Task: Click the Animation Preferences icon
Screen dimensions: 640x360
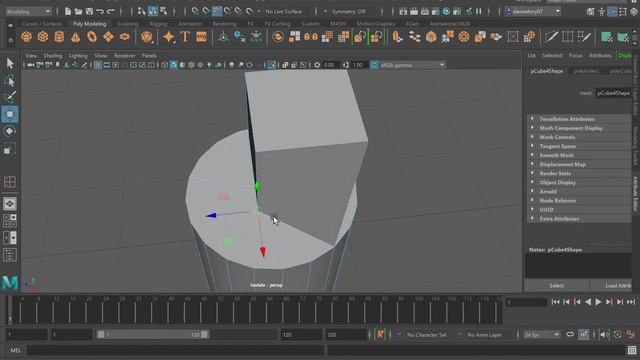Action: pos(631,335)
